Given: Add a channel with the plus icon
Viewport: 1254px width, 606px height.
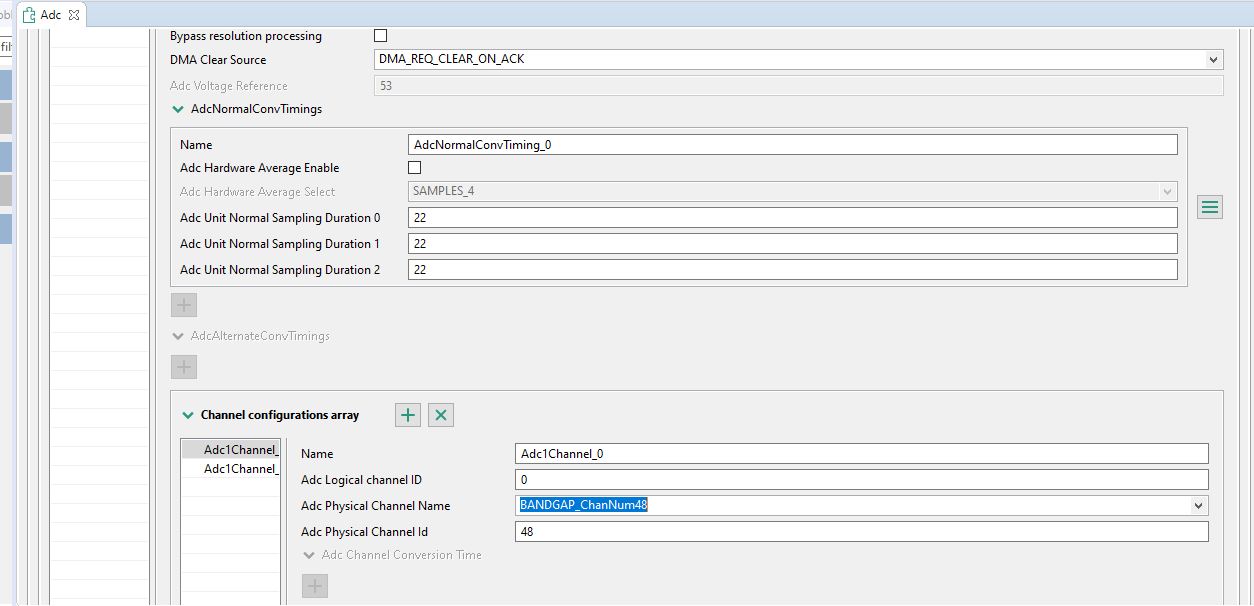Looking at the screenshot, I should 407,414.
